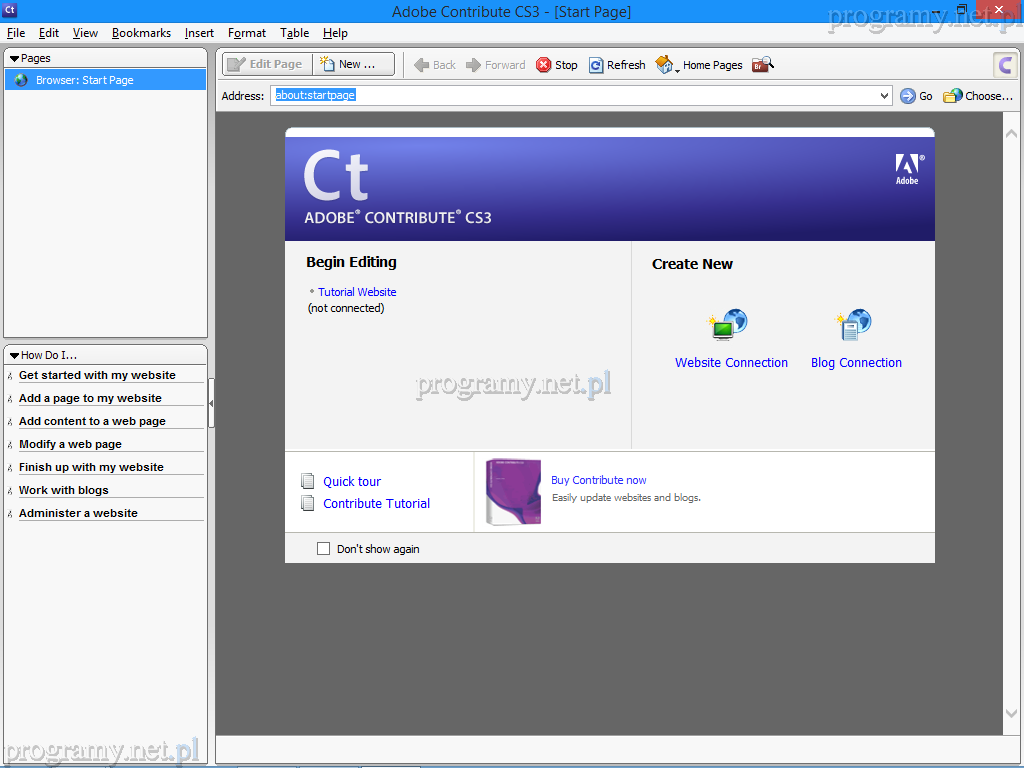
Task: Click the Adobe Bridge browse icon
Action: (x=763, y=65)
